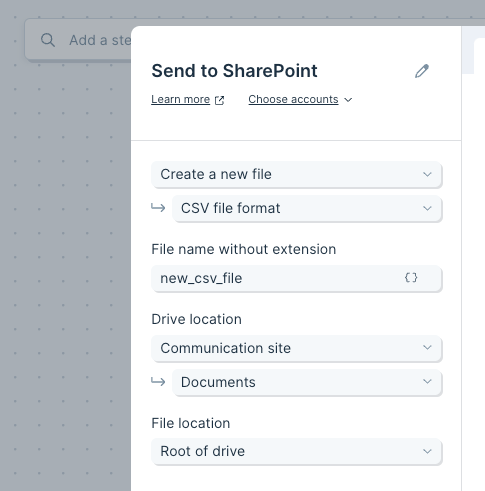The width and height of the screenshot is (485, 491).
Task: Click the external link icon next to Learn more
Action: point(219,100)
